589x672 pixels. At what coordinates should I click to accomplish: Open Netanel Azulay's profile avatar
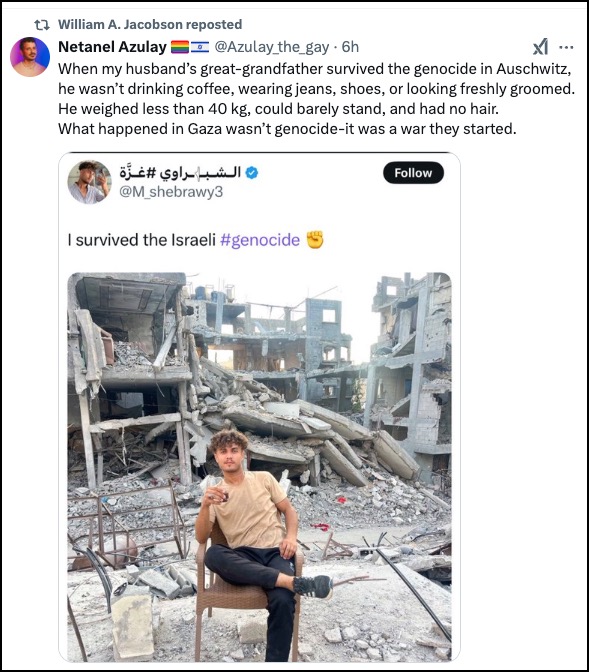[30, 57]
